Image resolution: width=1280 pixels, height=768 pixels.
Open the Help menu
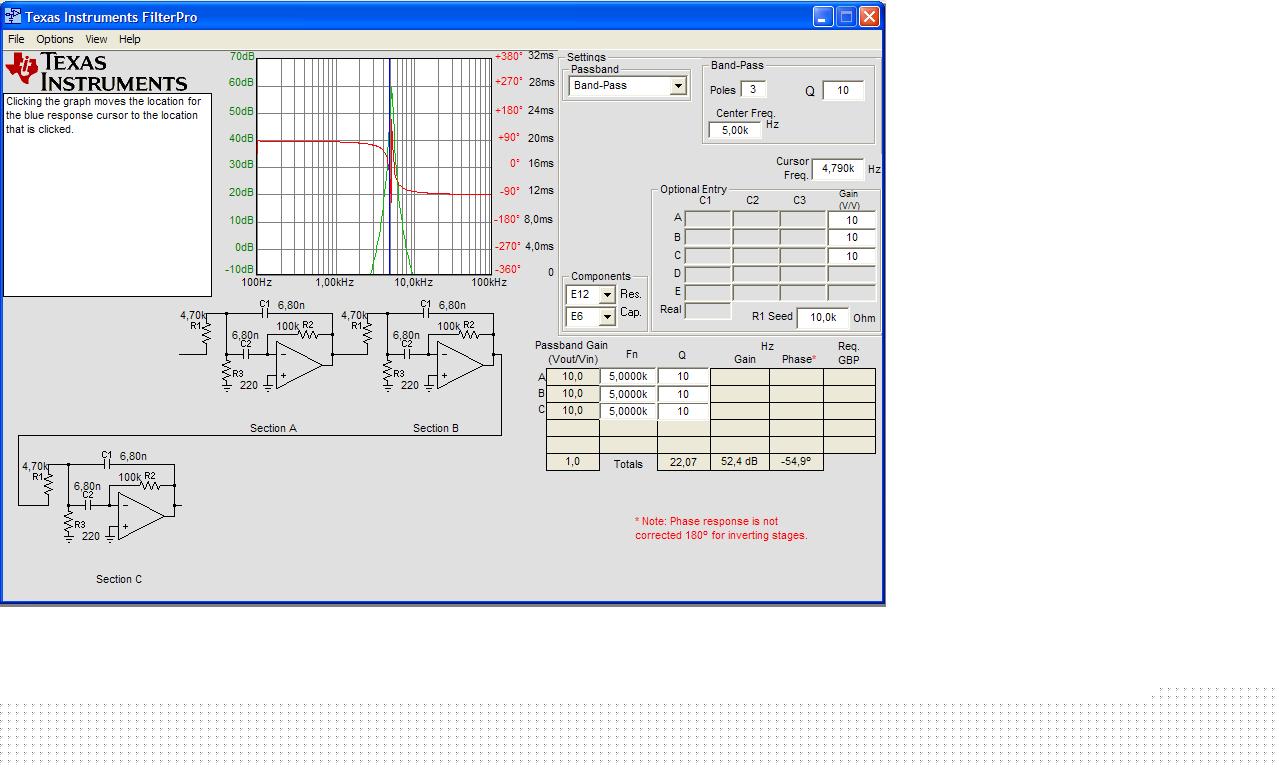[130, 39]
